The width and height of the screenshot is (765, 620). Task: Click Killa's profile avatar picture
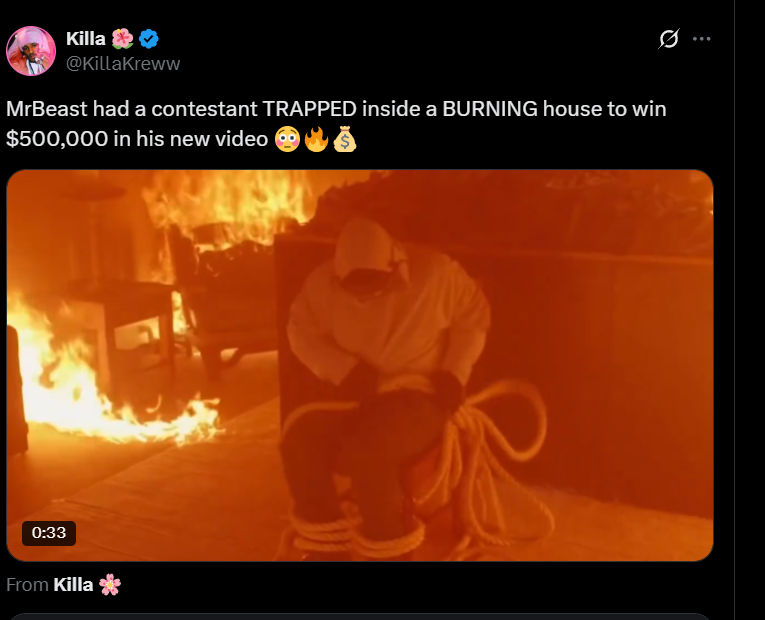tap(31, 51)
